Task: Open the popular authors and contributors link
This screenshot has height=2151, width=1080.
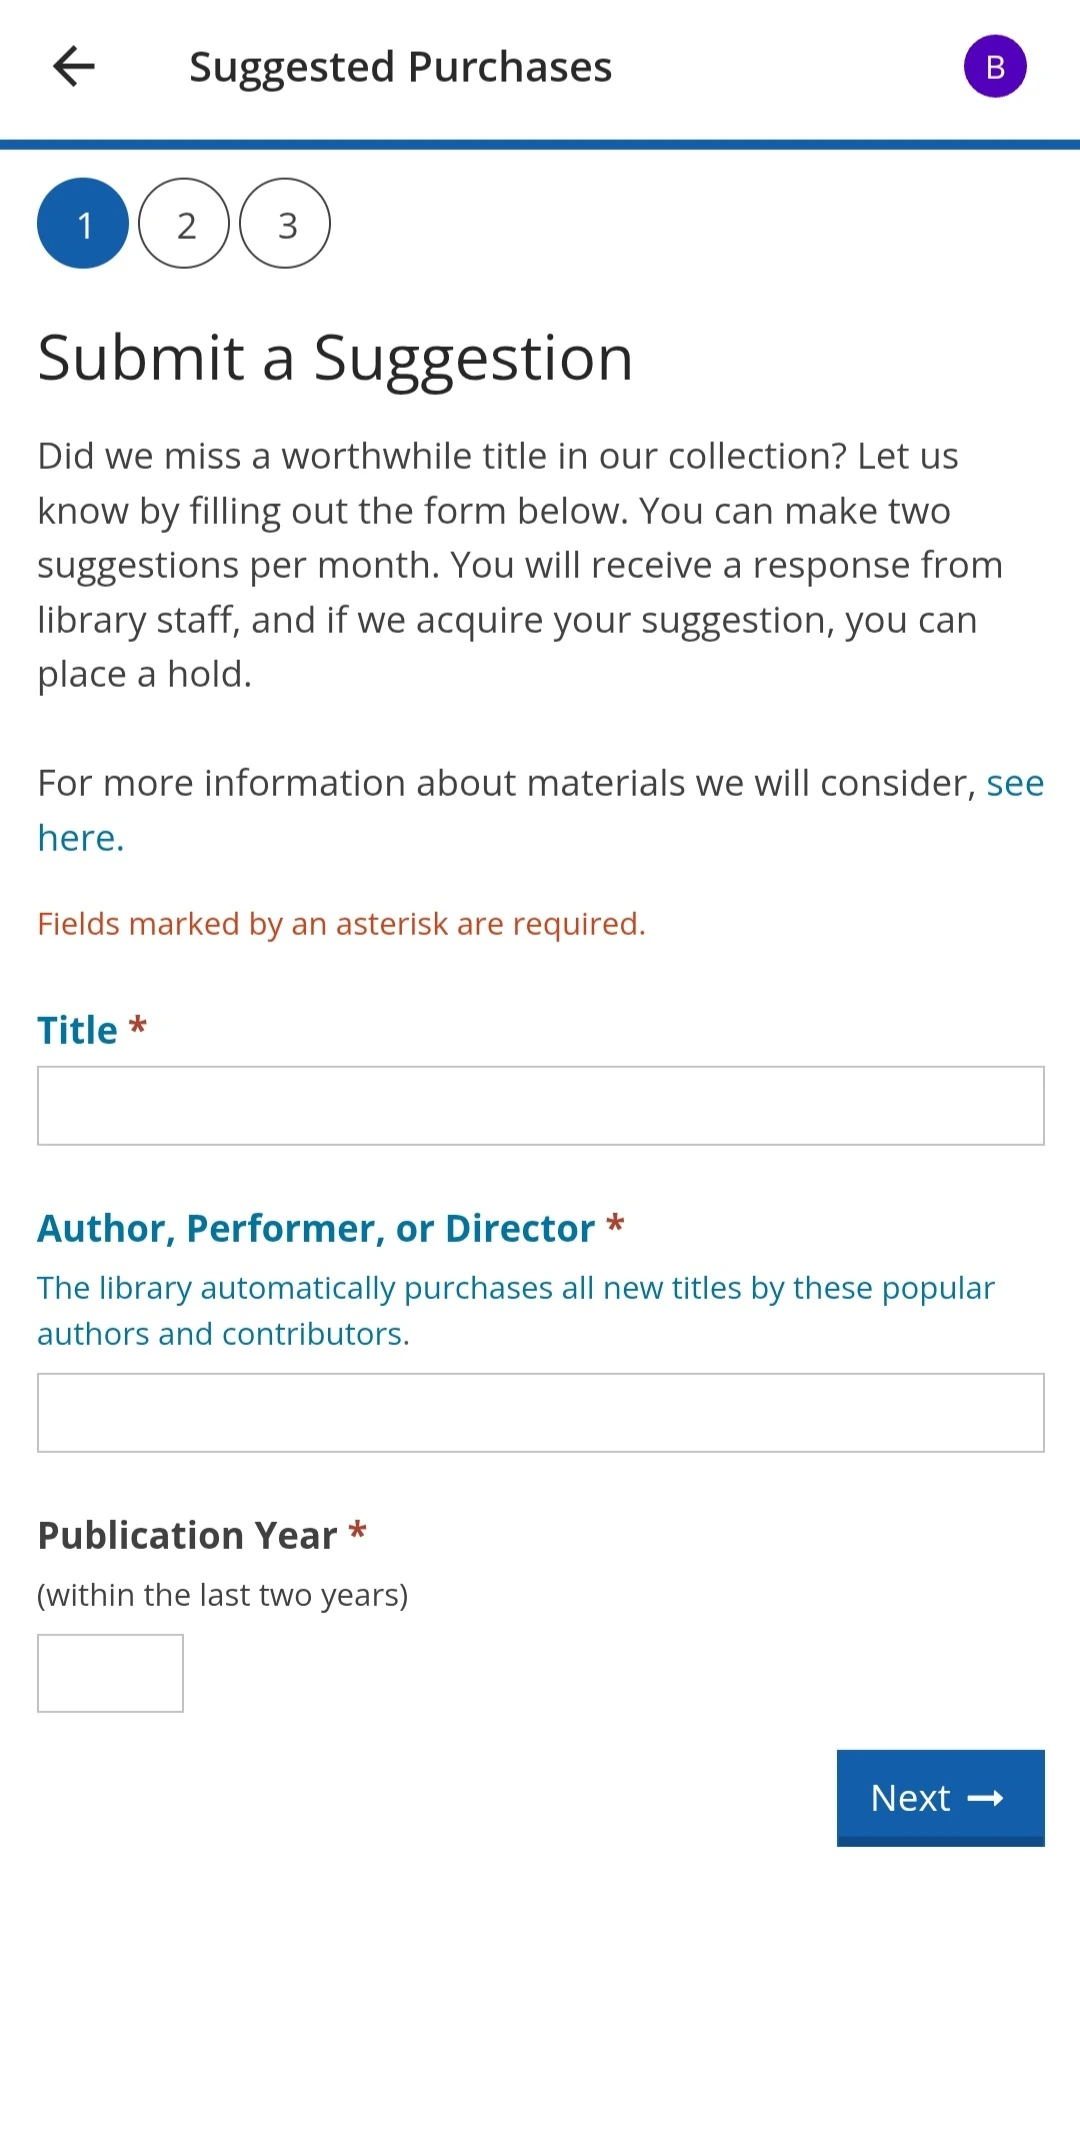Action: (516, 1311)
